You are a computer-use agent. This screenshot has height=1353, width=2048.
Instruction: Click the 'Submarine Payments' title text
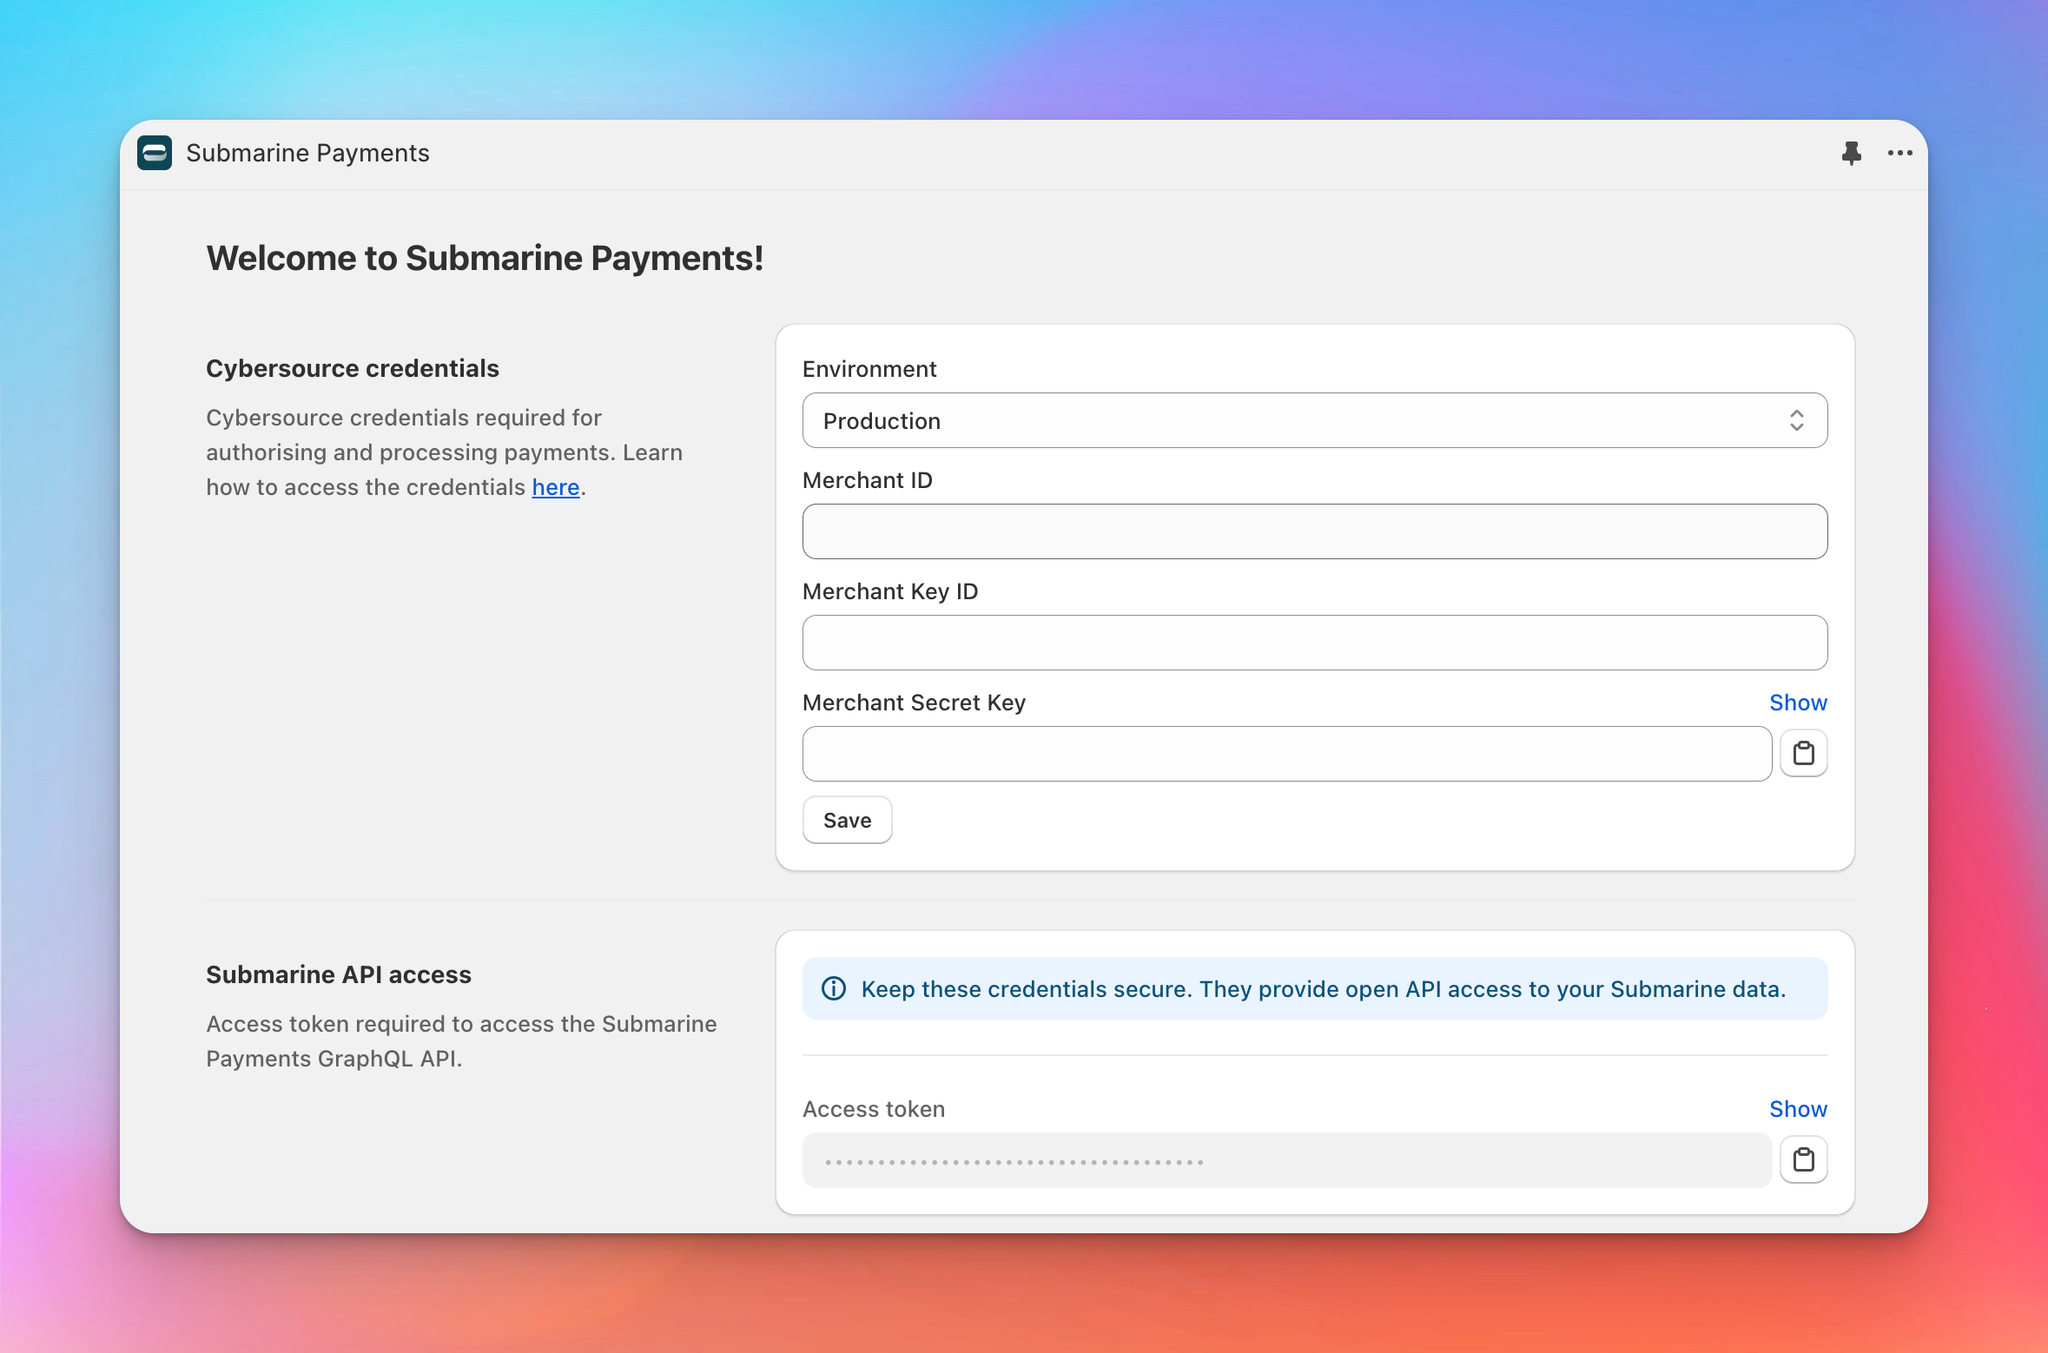(308, 153)
